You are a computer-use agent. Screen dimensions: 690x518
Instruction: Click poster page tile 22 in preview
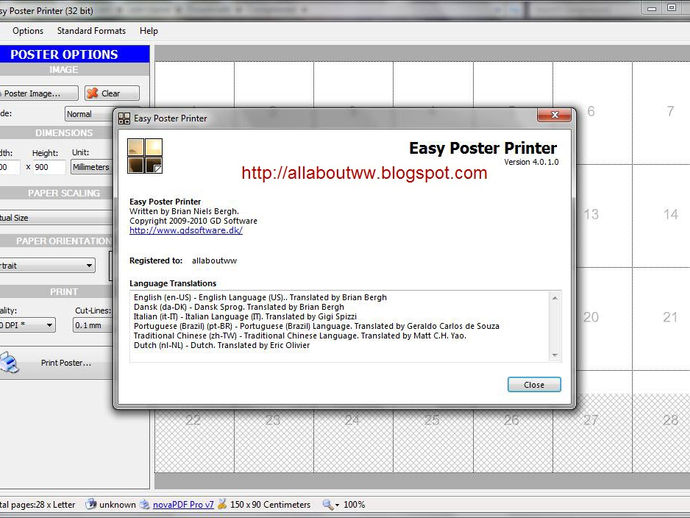pyautogui.click(x=194, y=440)
